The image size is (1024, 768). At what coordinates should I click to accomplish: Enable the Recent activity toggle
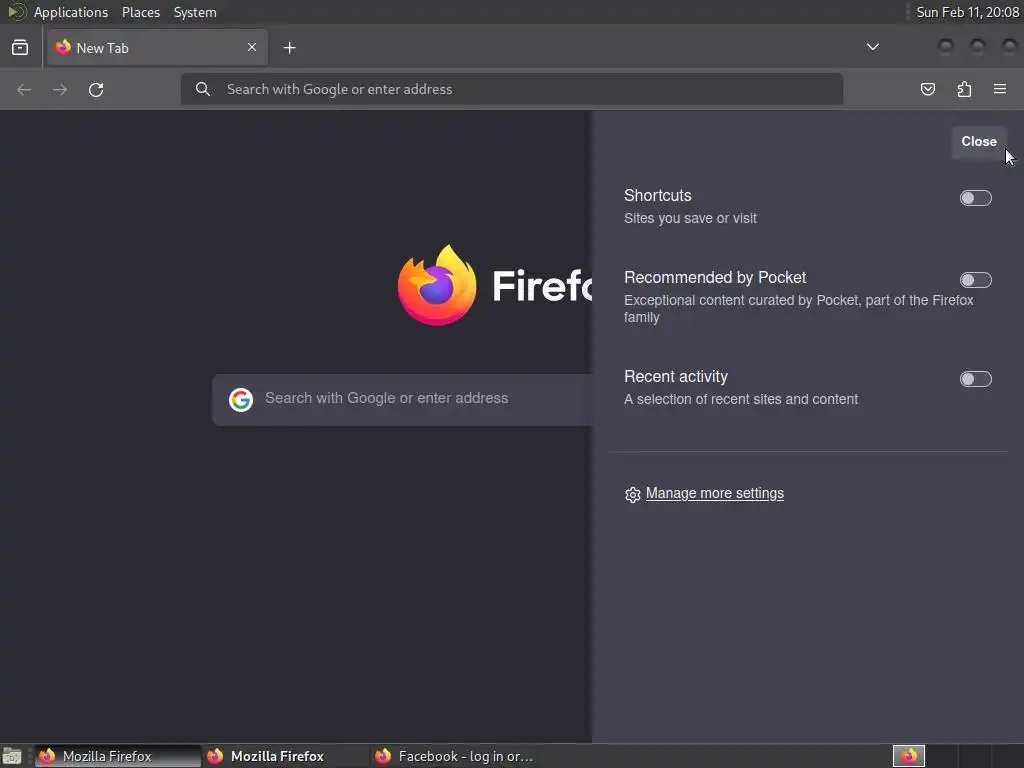coord(976,379)
